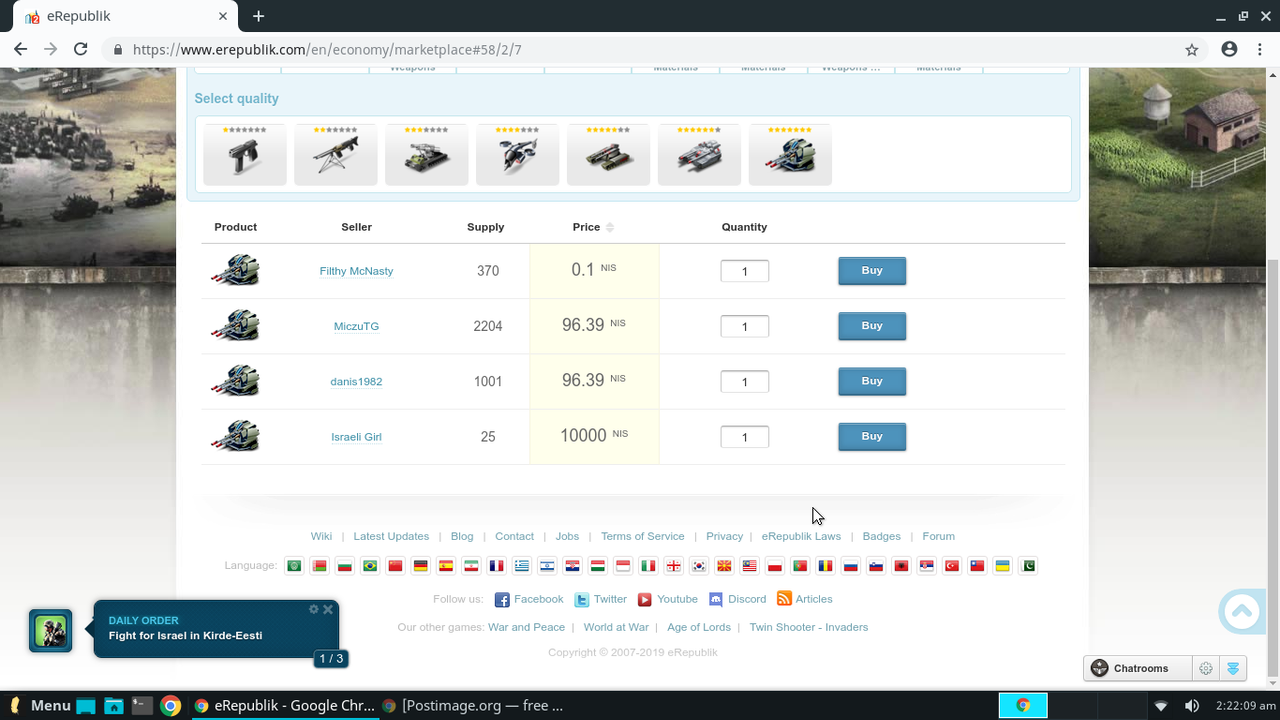Screen dimensions: 1280x720
Task: Close the Daily Order popup
Action: click(328, 609)
